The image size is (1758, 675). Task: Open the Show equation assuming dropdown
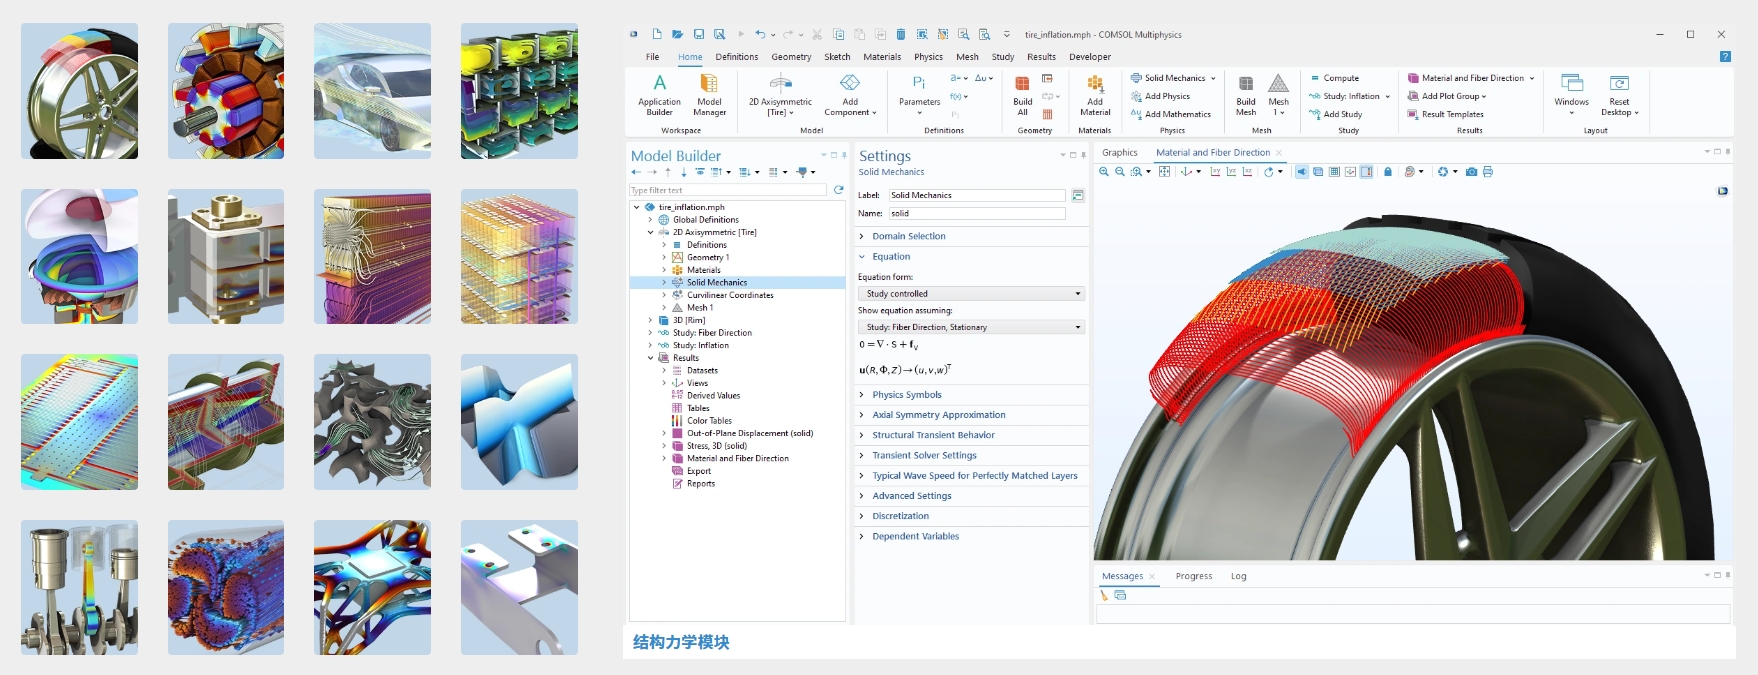(971, 327)
